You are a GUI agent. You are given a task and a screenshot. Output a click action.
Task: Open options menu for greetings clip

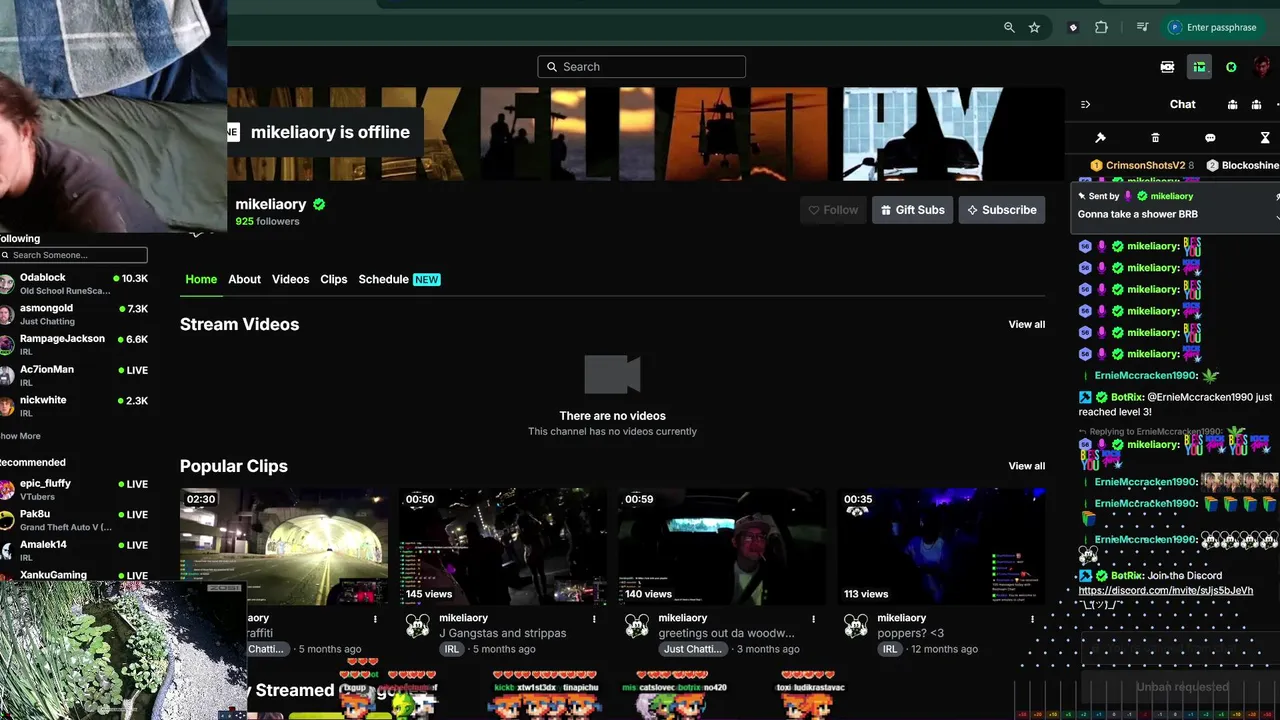[814, 619]
